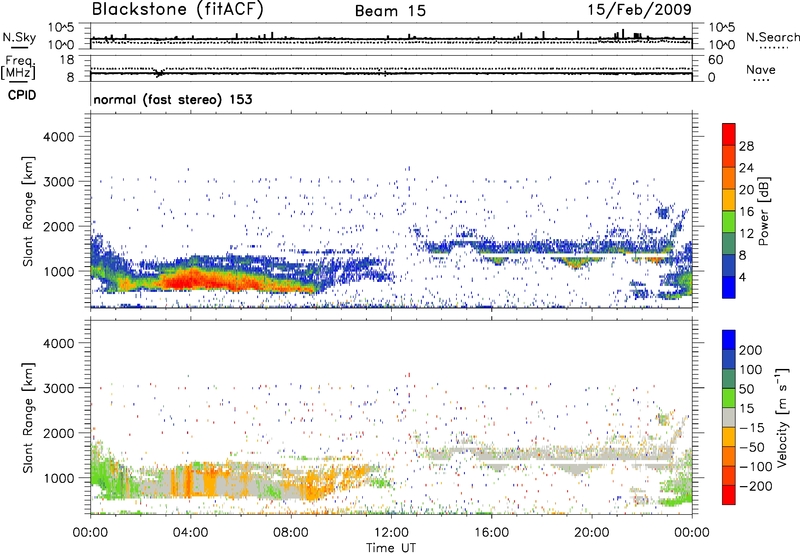
Task: Click the date '15/Feb/2009'
Action: coord(639,10)
